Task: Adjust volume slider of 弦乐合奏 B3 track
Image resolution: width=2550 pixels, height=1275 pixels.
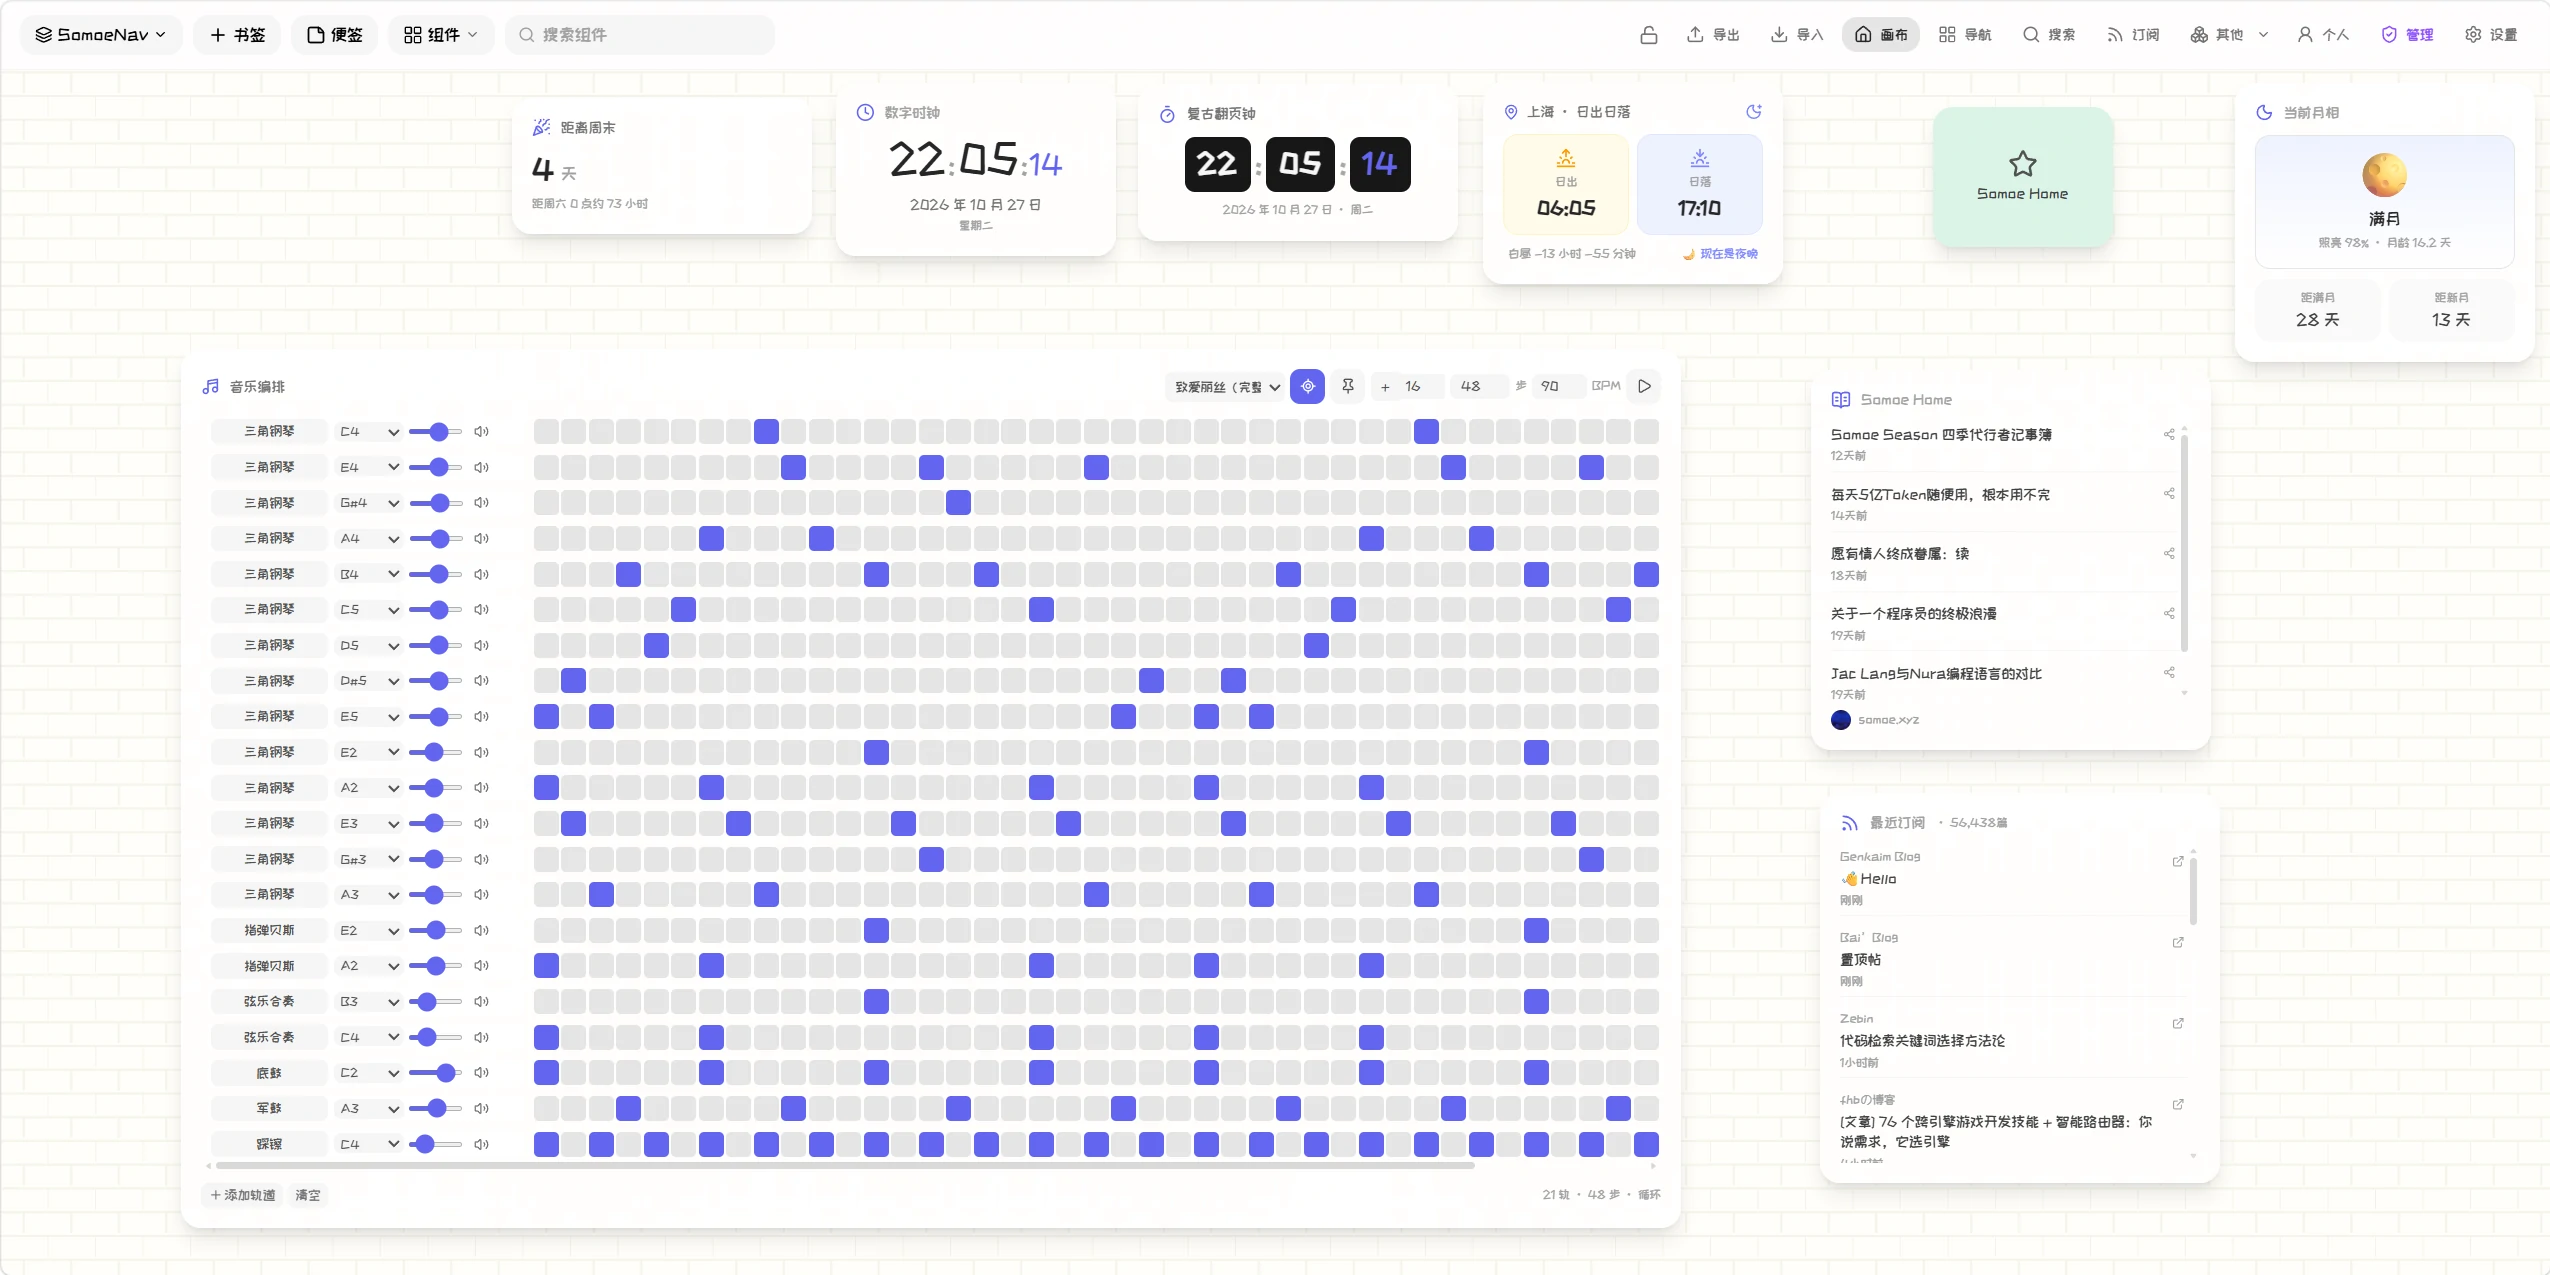Action: tap(435, 1002)
